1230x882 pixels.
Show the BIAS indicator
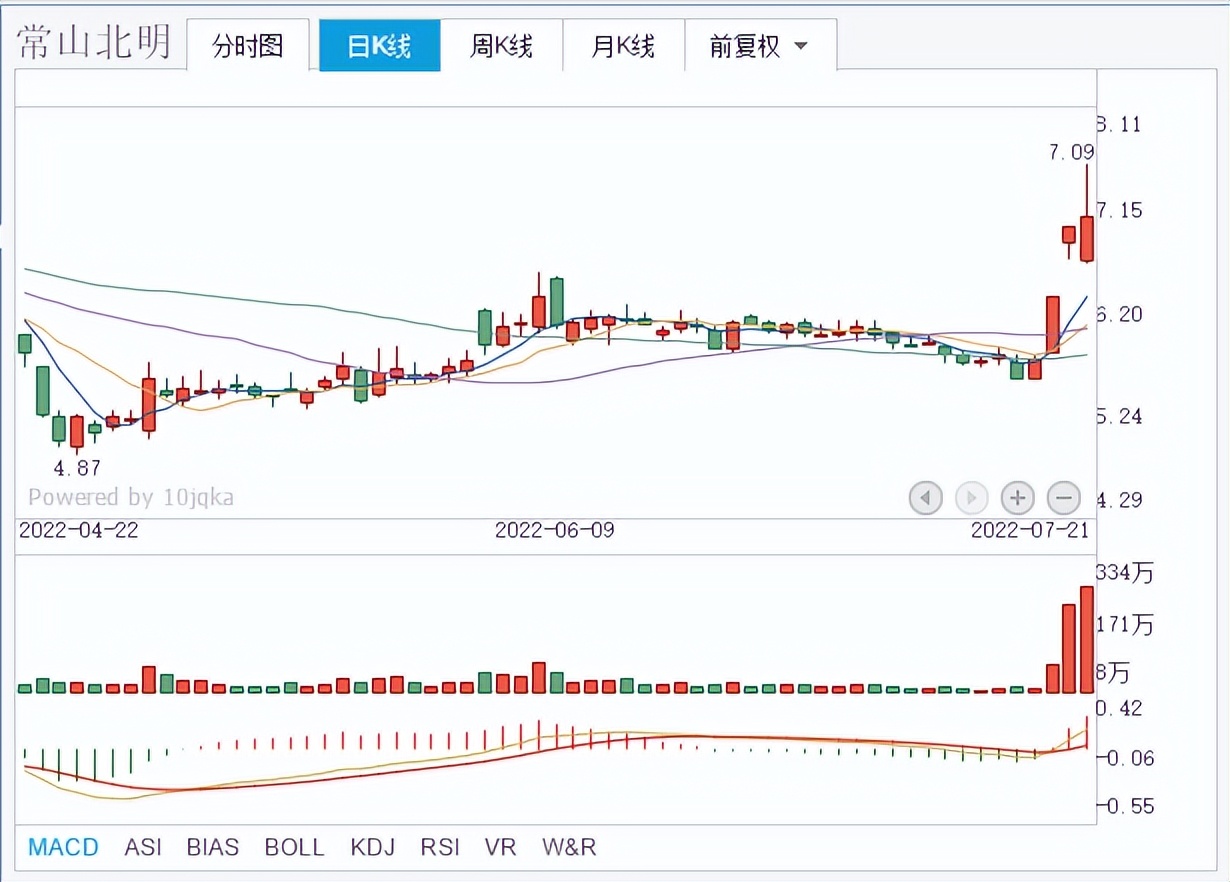[212, 848]
